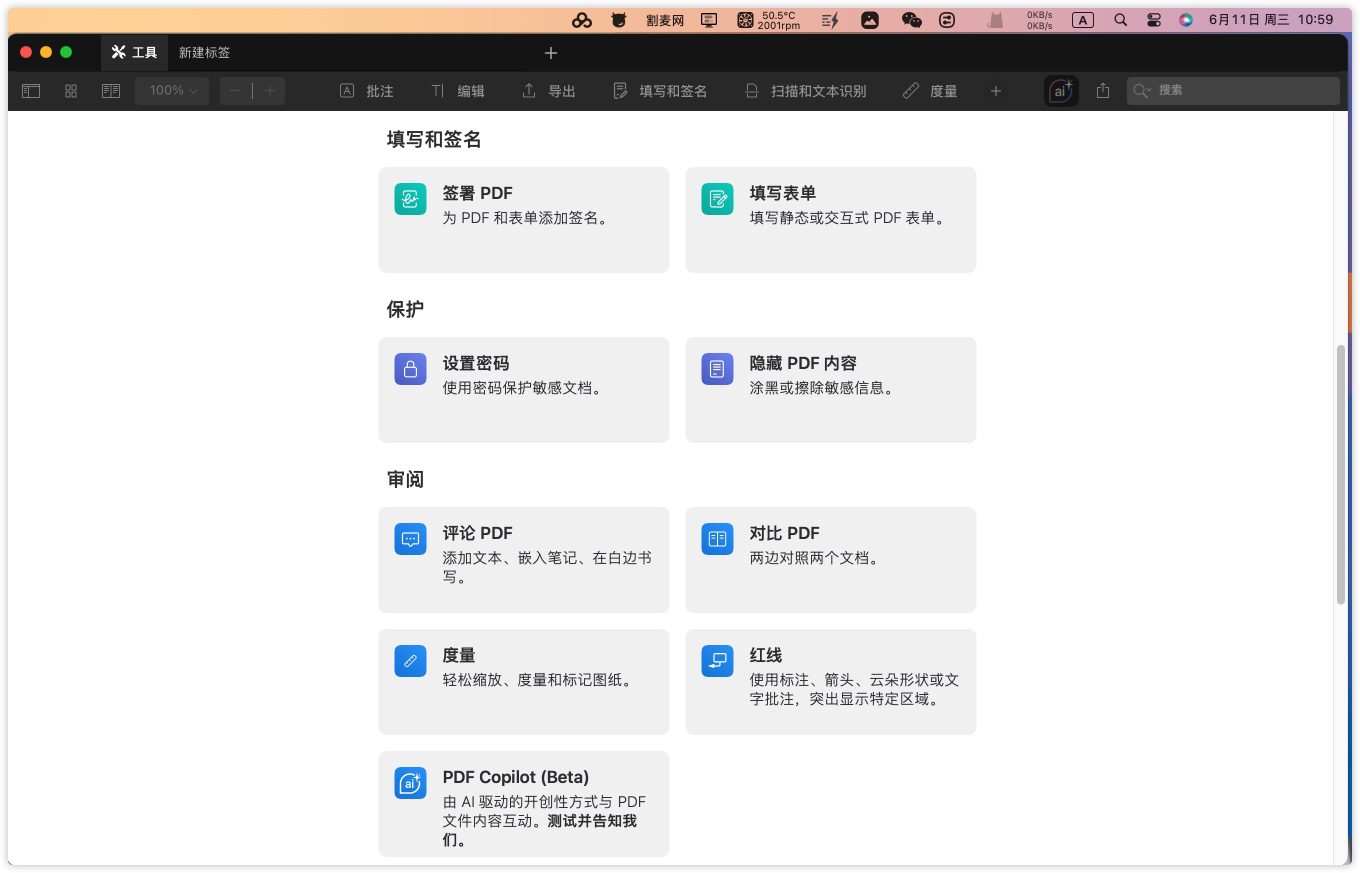Click the AI assistant icon in toolbar
This screenshot has height=873, width=1360.
click(1060, 91)
